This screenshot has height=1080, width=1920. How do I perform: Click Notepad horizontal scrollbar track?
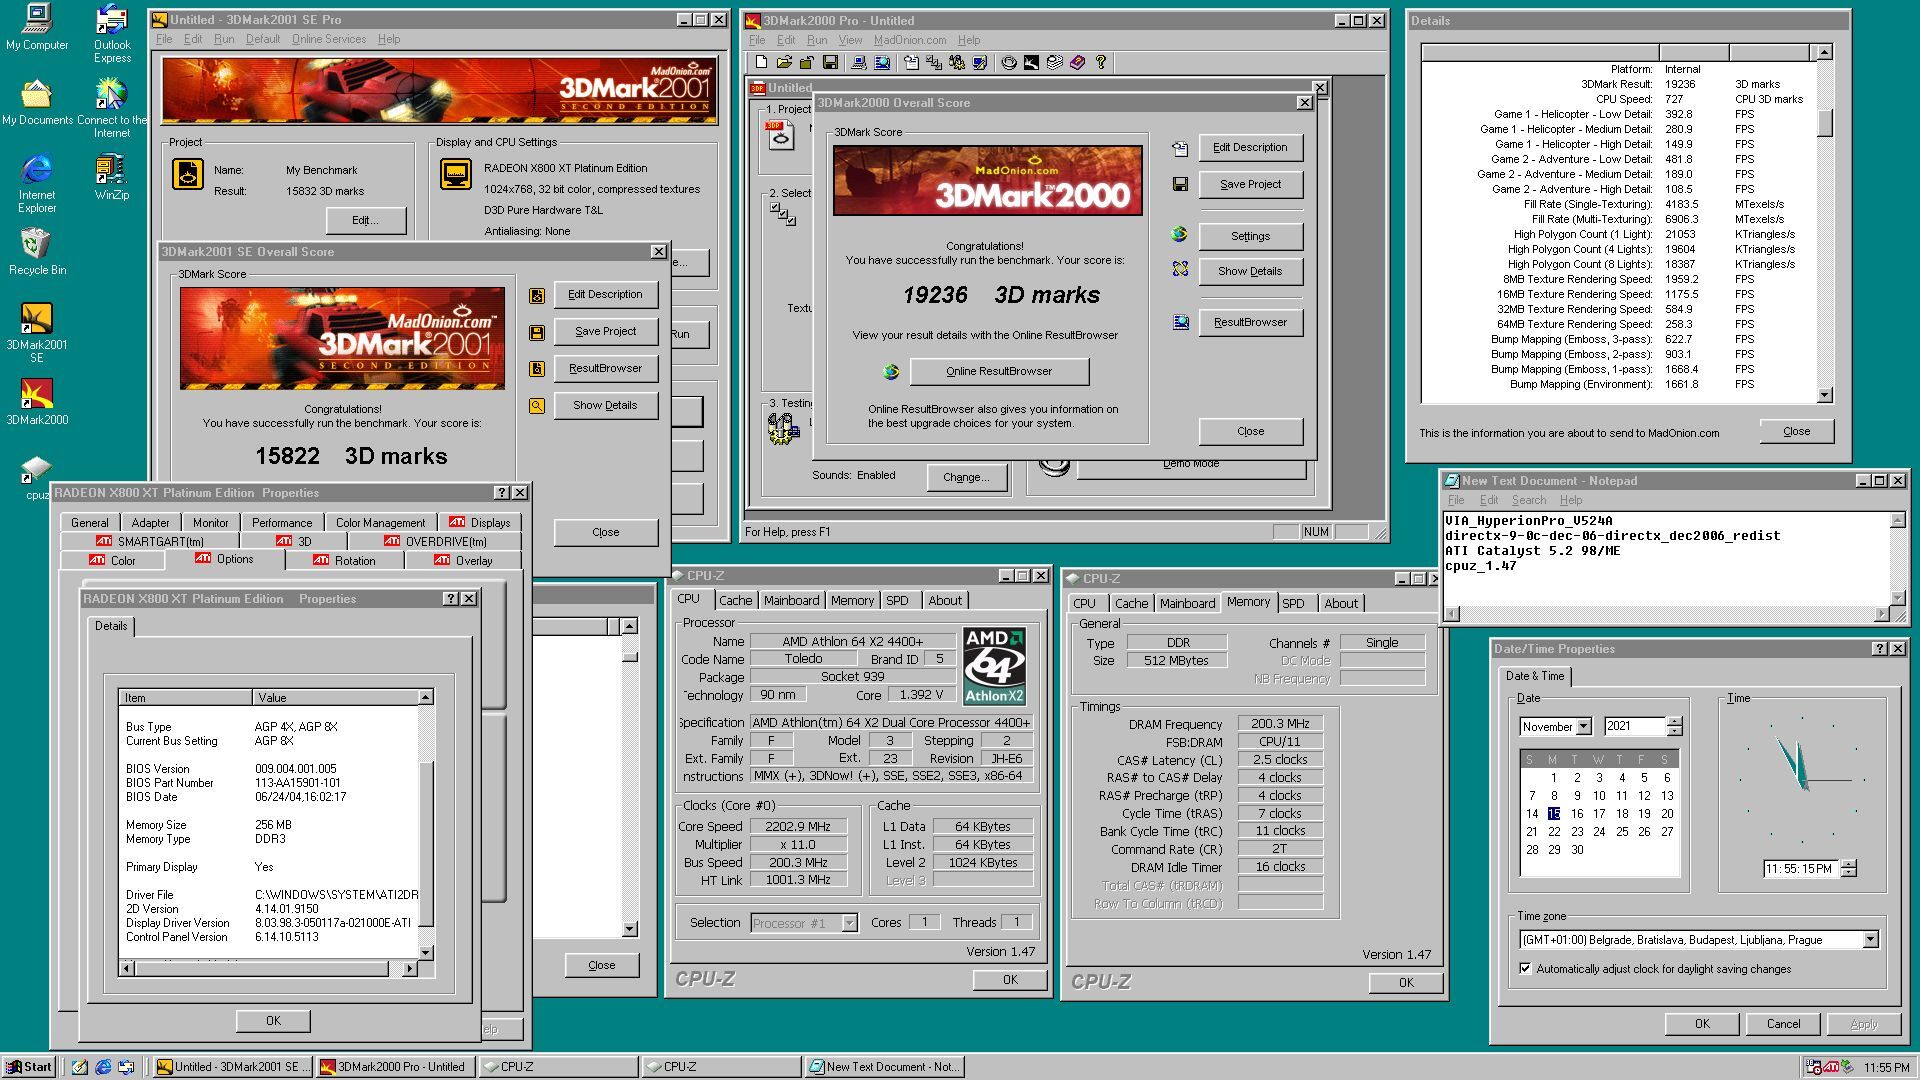pyautogui.click(x=1667, y=614)
